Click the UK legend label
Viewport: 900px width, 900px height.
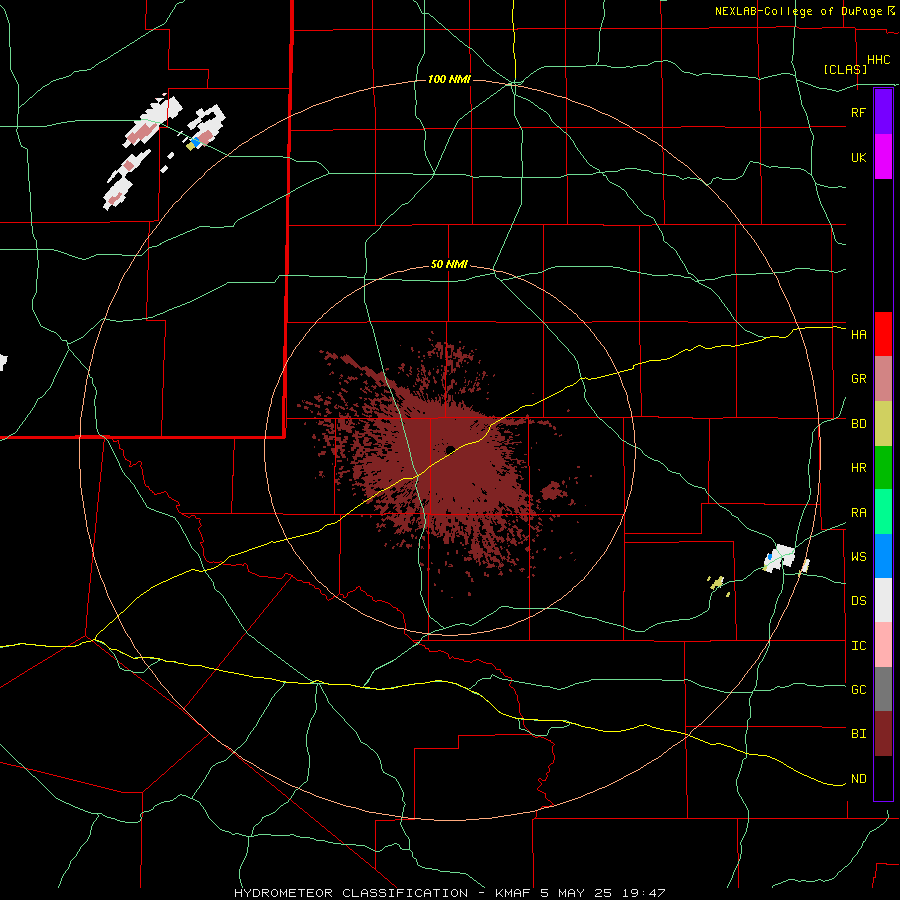[859, 157]
